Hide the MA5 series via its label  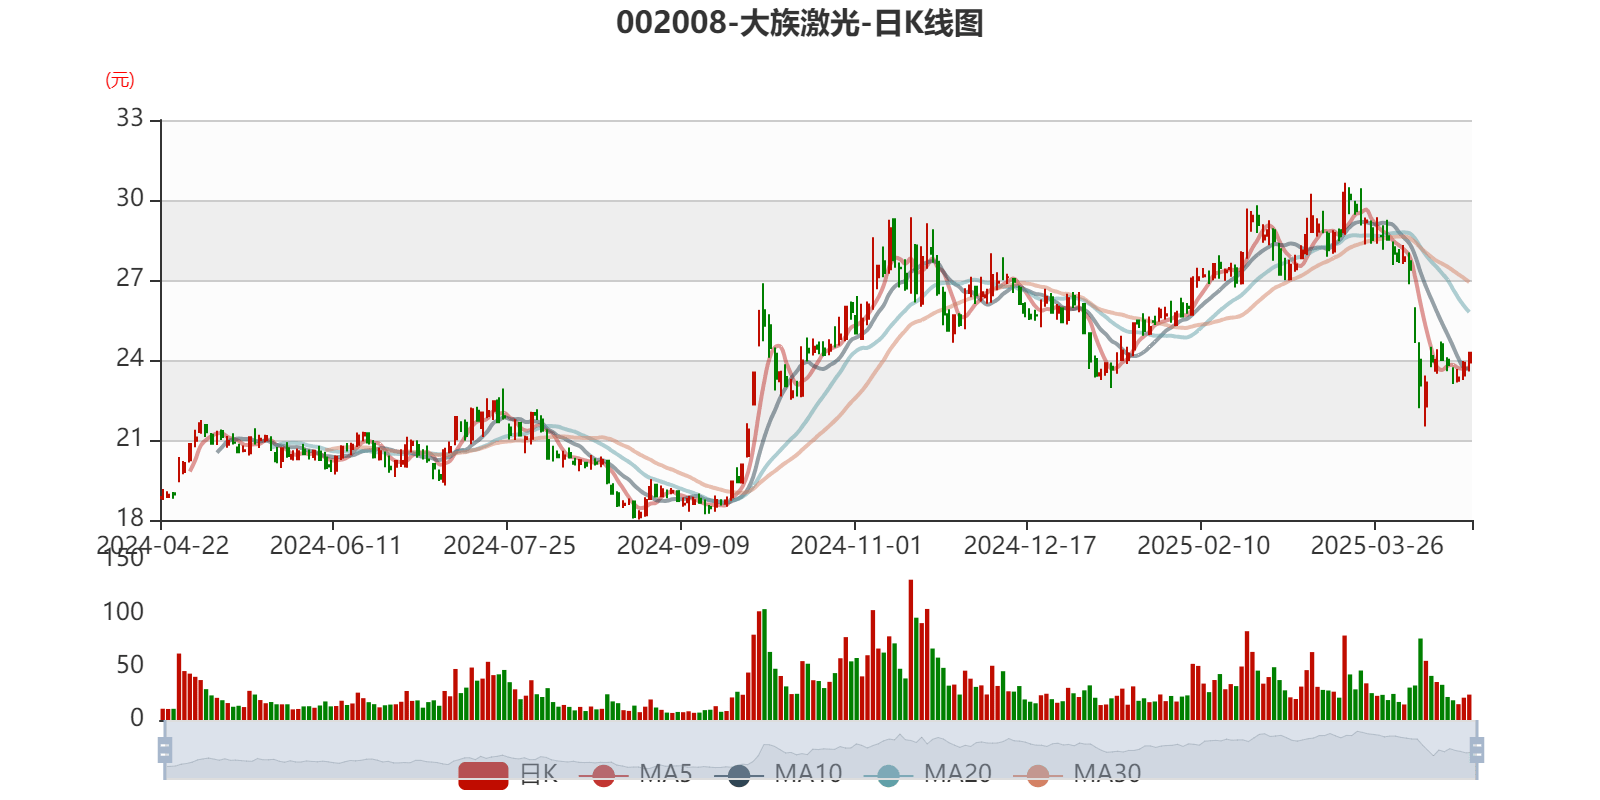point(666,773)
